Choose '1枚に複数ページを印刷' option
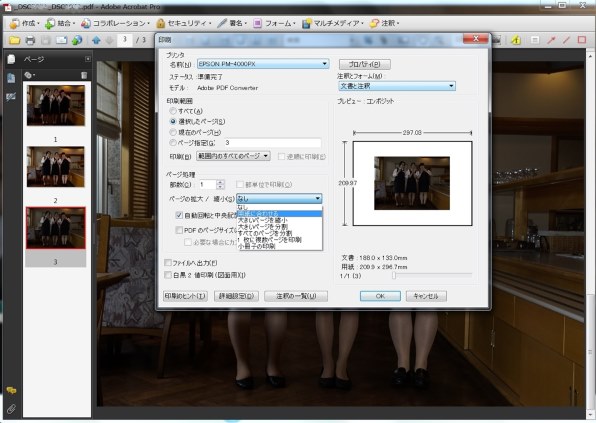 coord(279,240)
